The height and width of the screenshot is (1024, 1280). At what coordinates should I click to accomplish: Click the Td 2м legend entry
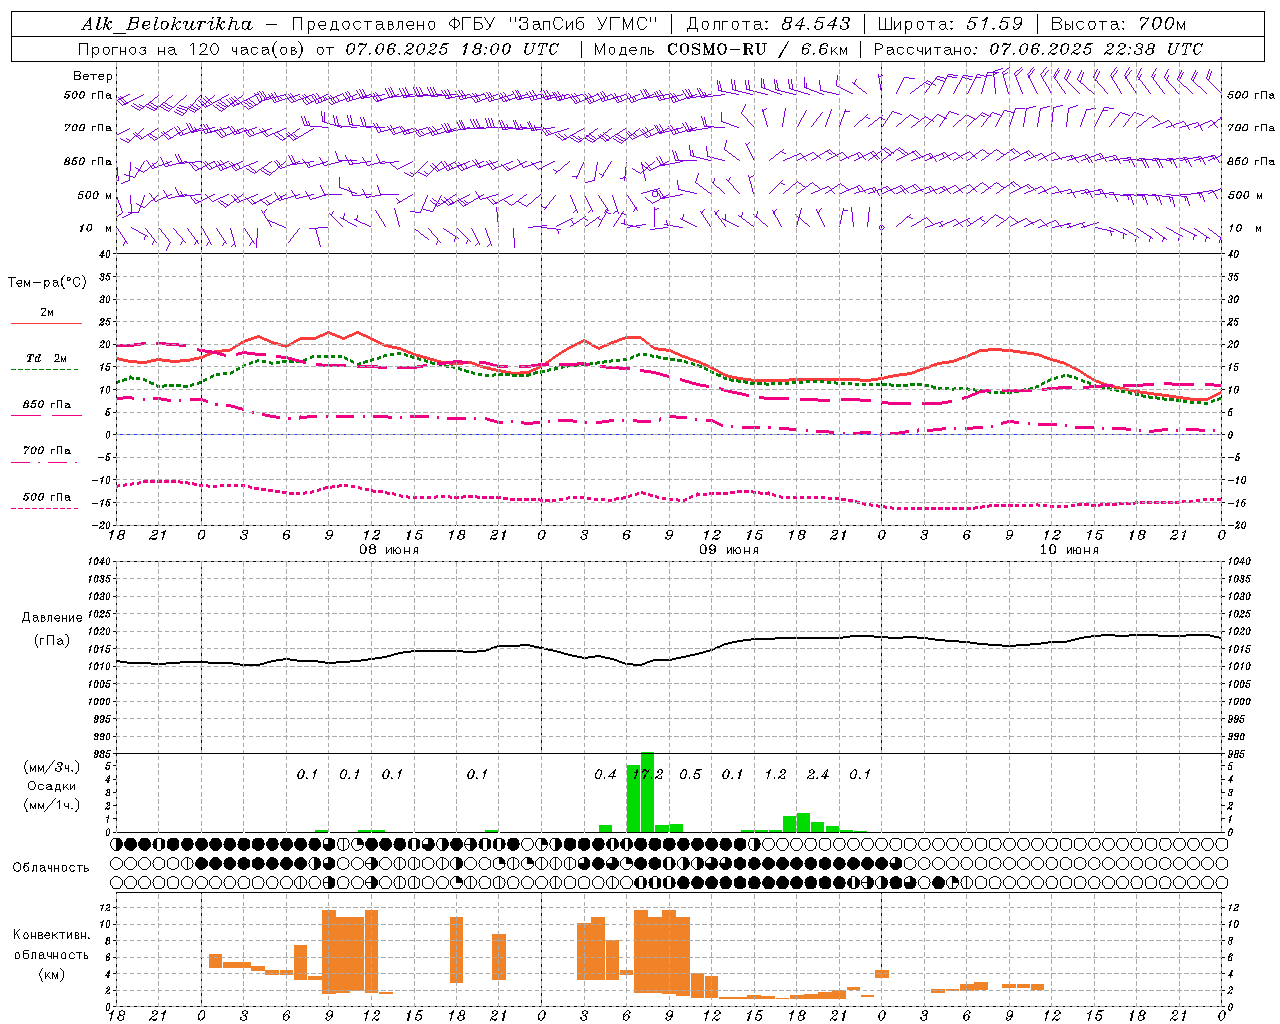(46, 358)
